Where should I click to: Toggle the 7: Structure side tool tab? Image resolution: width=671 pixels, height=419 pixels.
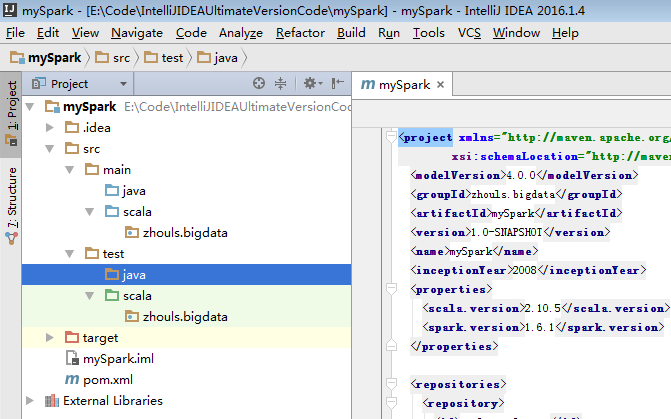(x=11, y=205)
